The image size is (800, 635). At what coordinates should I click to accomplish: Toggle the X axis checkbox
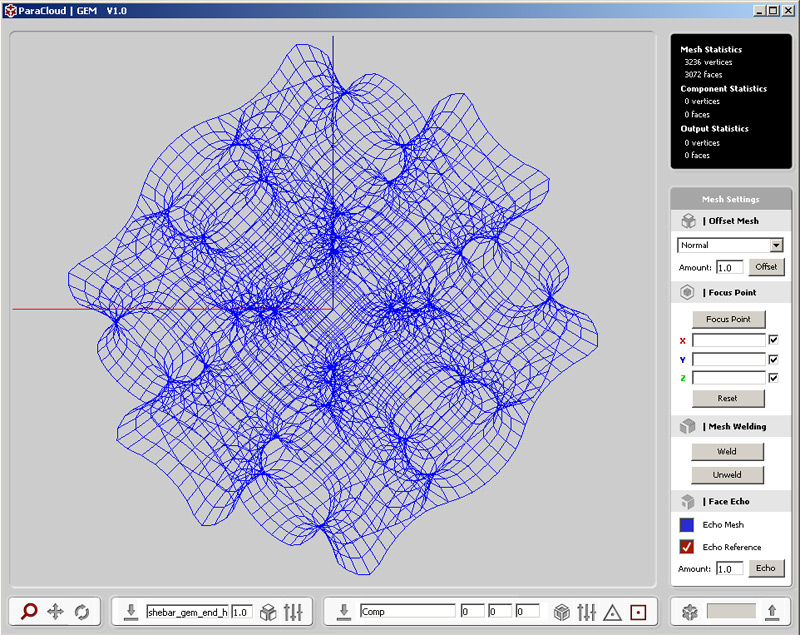tap(773, 340)
